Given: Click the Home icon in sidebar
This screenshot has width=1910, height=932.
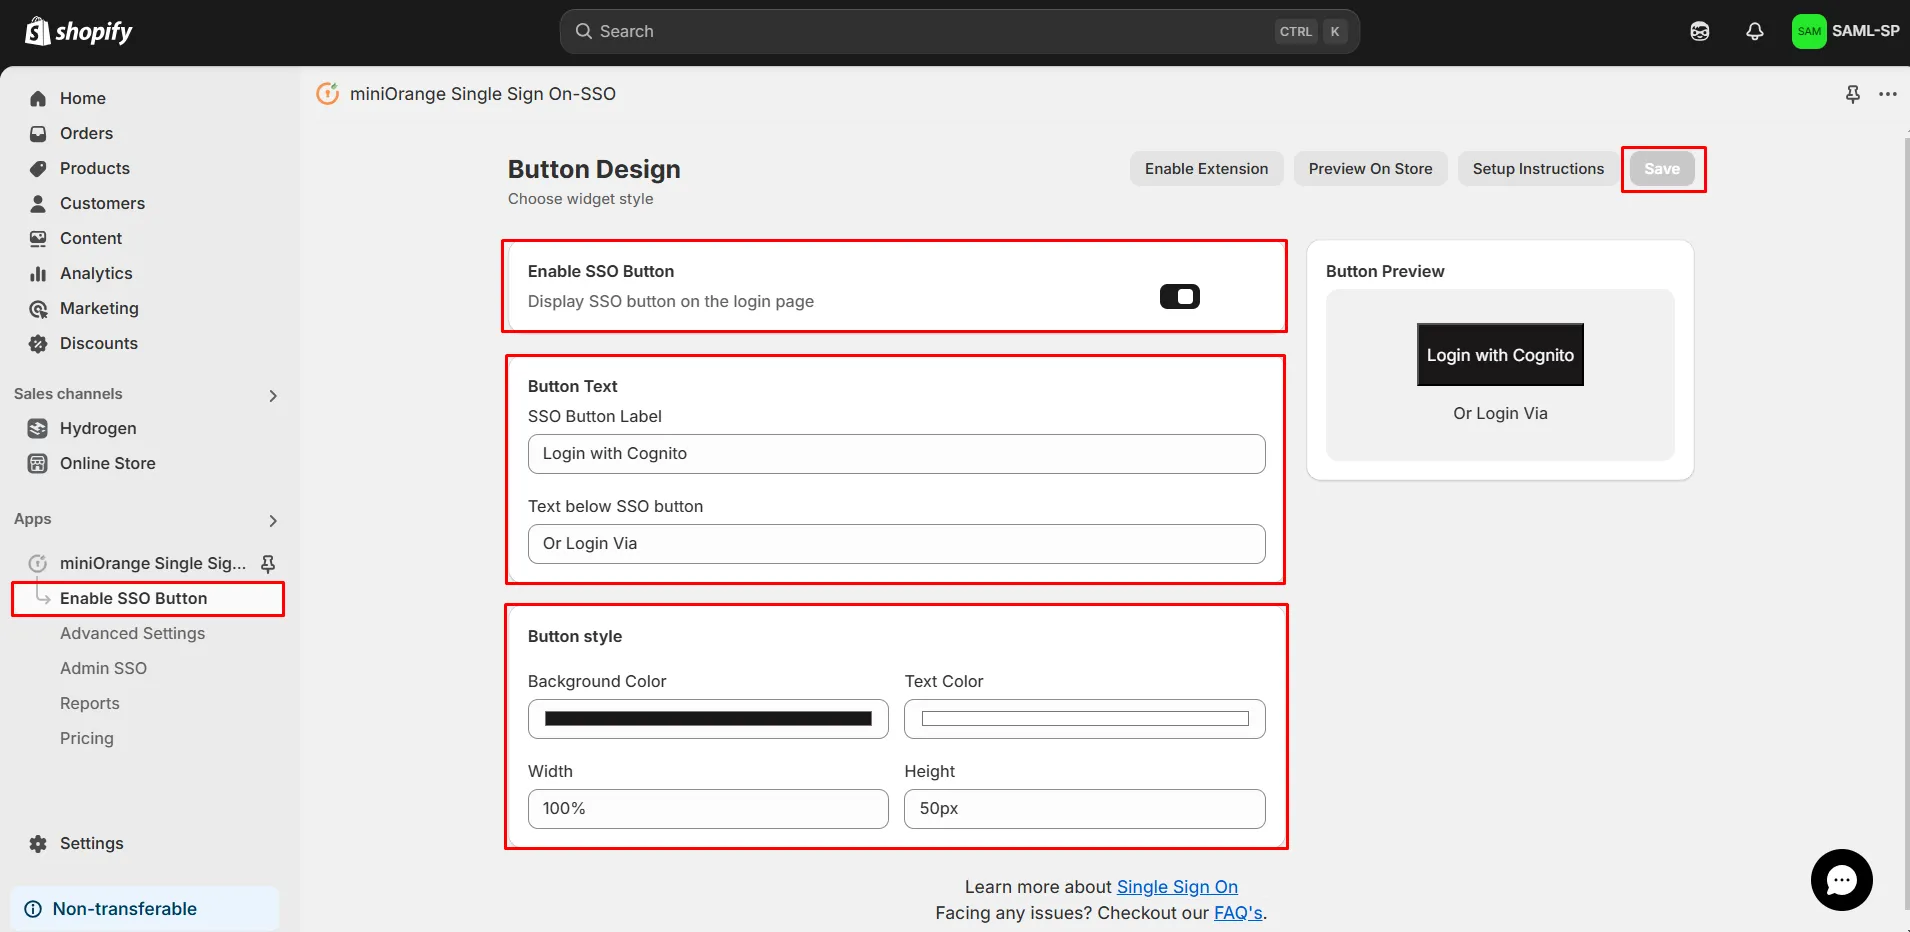Looking at the screenshot, I should tap(38, 98).
